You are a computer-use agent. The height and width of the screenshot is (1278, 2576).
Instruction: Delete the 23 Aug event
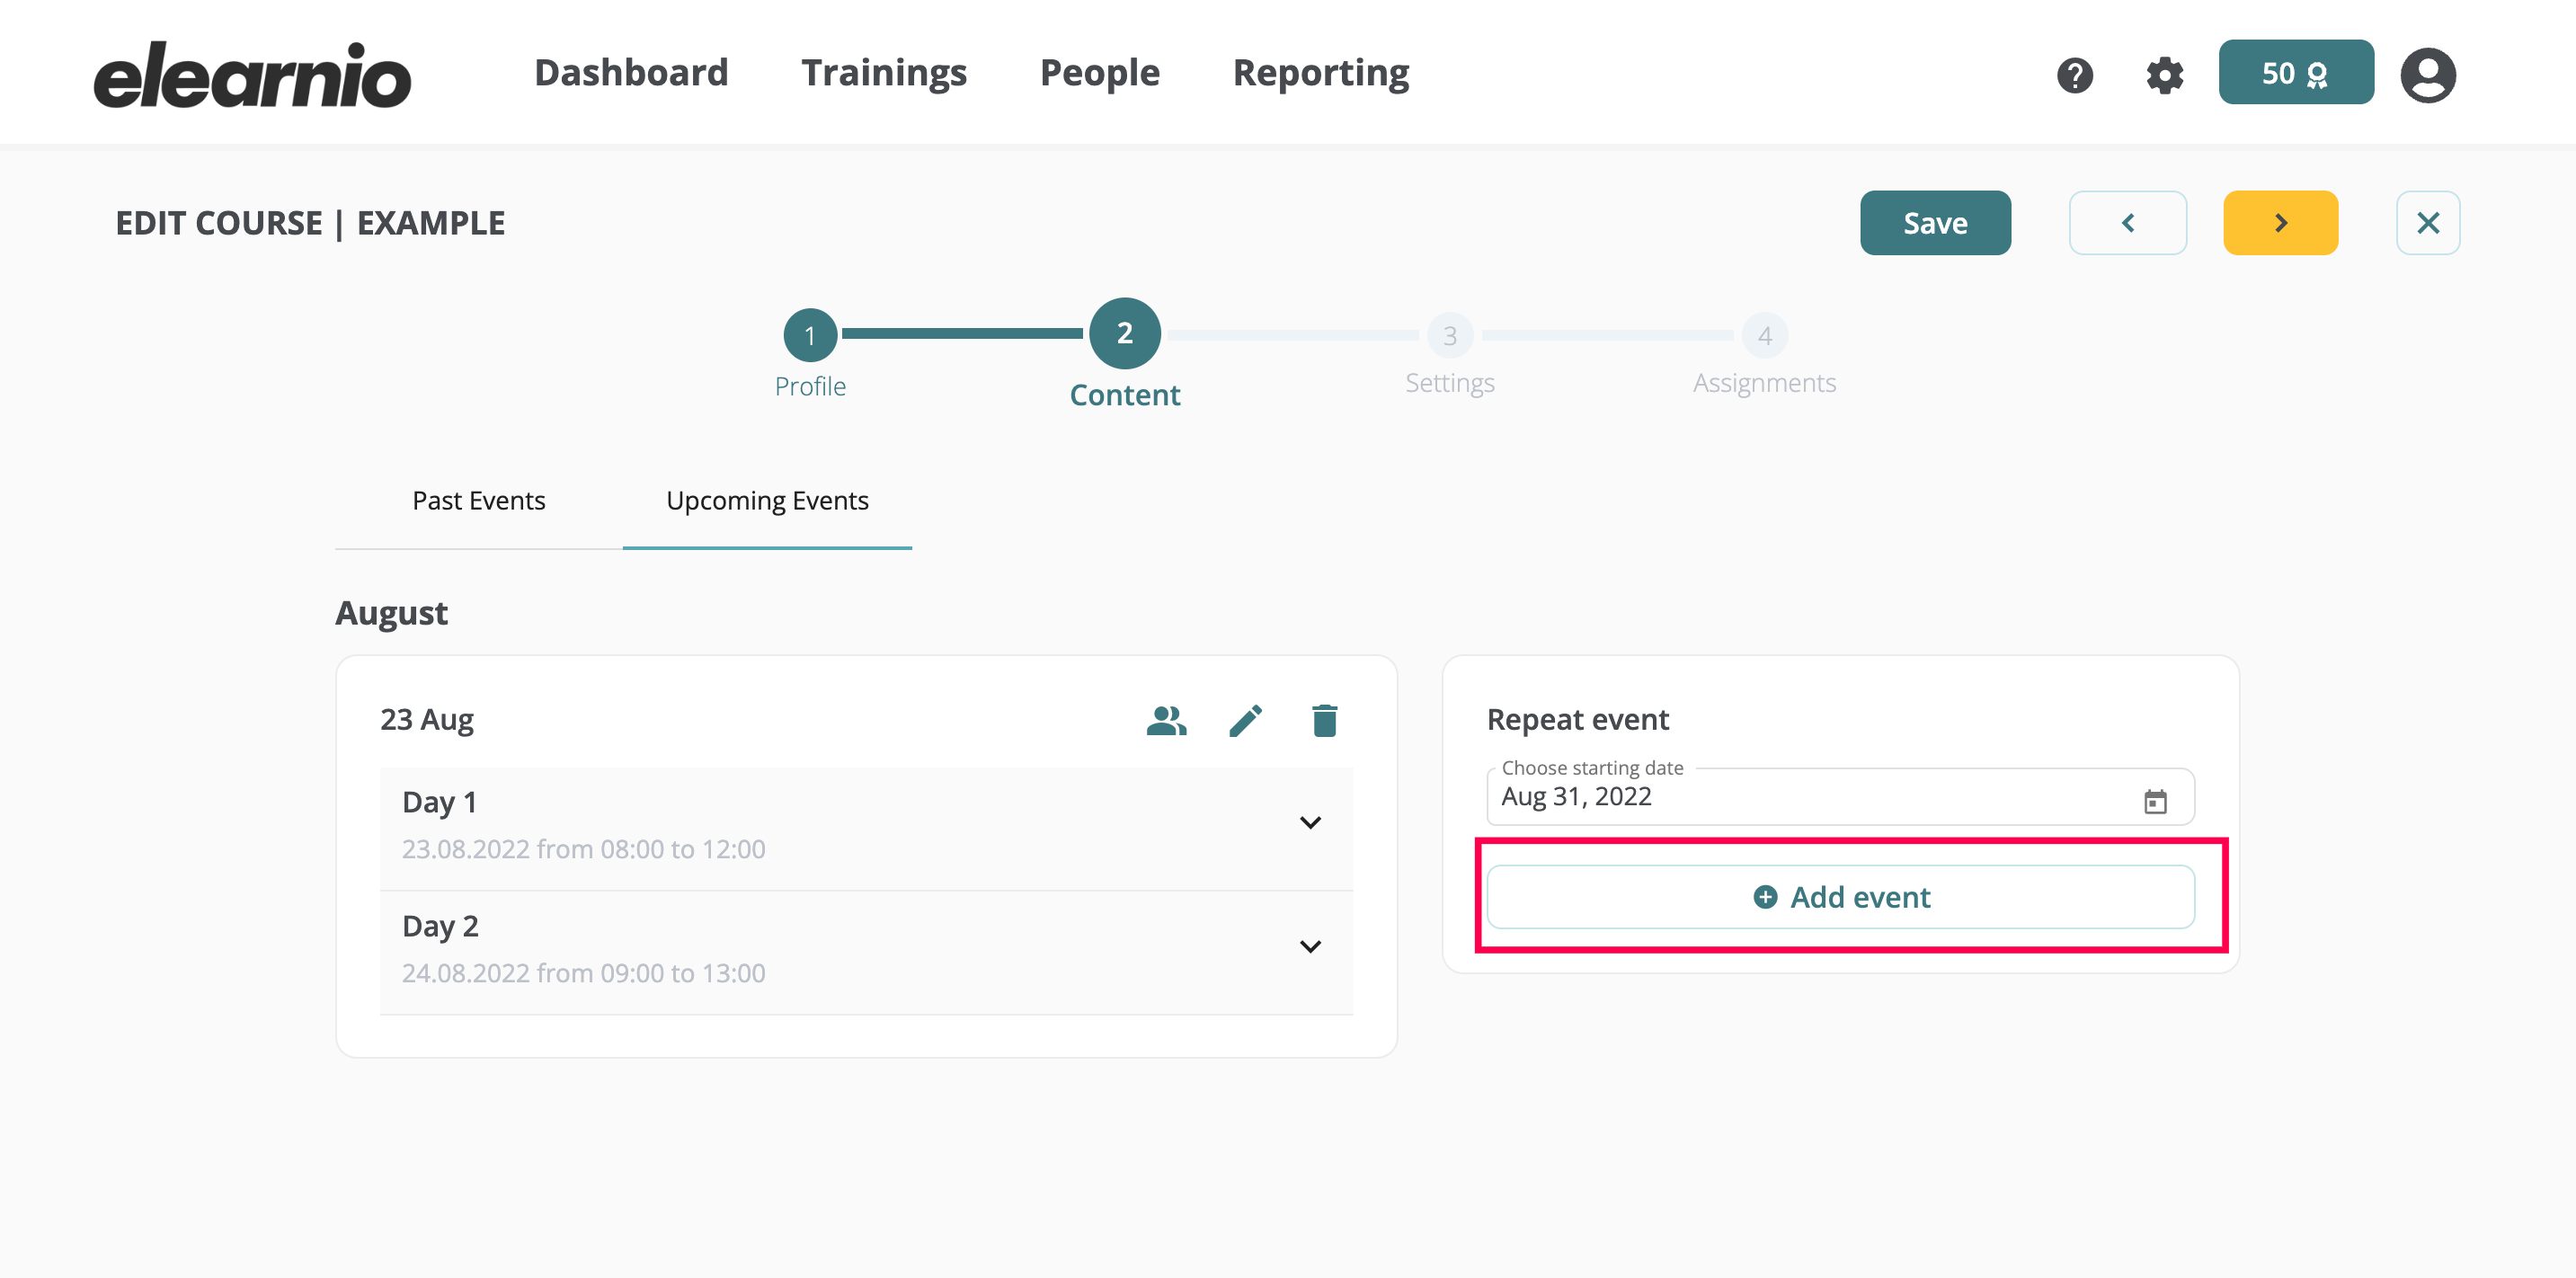1325,720
